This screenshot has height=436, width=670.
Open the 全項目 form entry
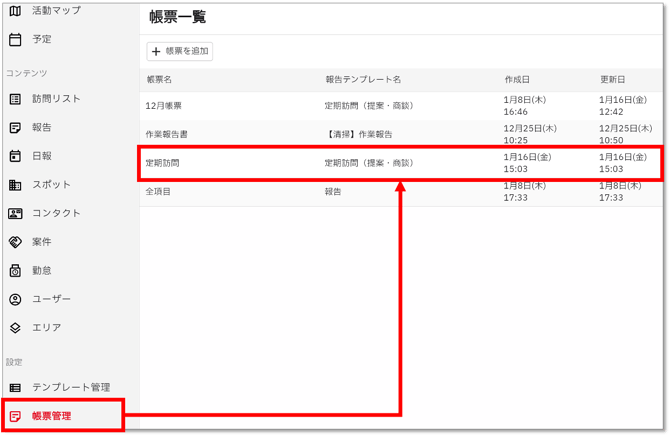158,191
